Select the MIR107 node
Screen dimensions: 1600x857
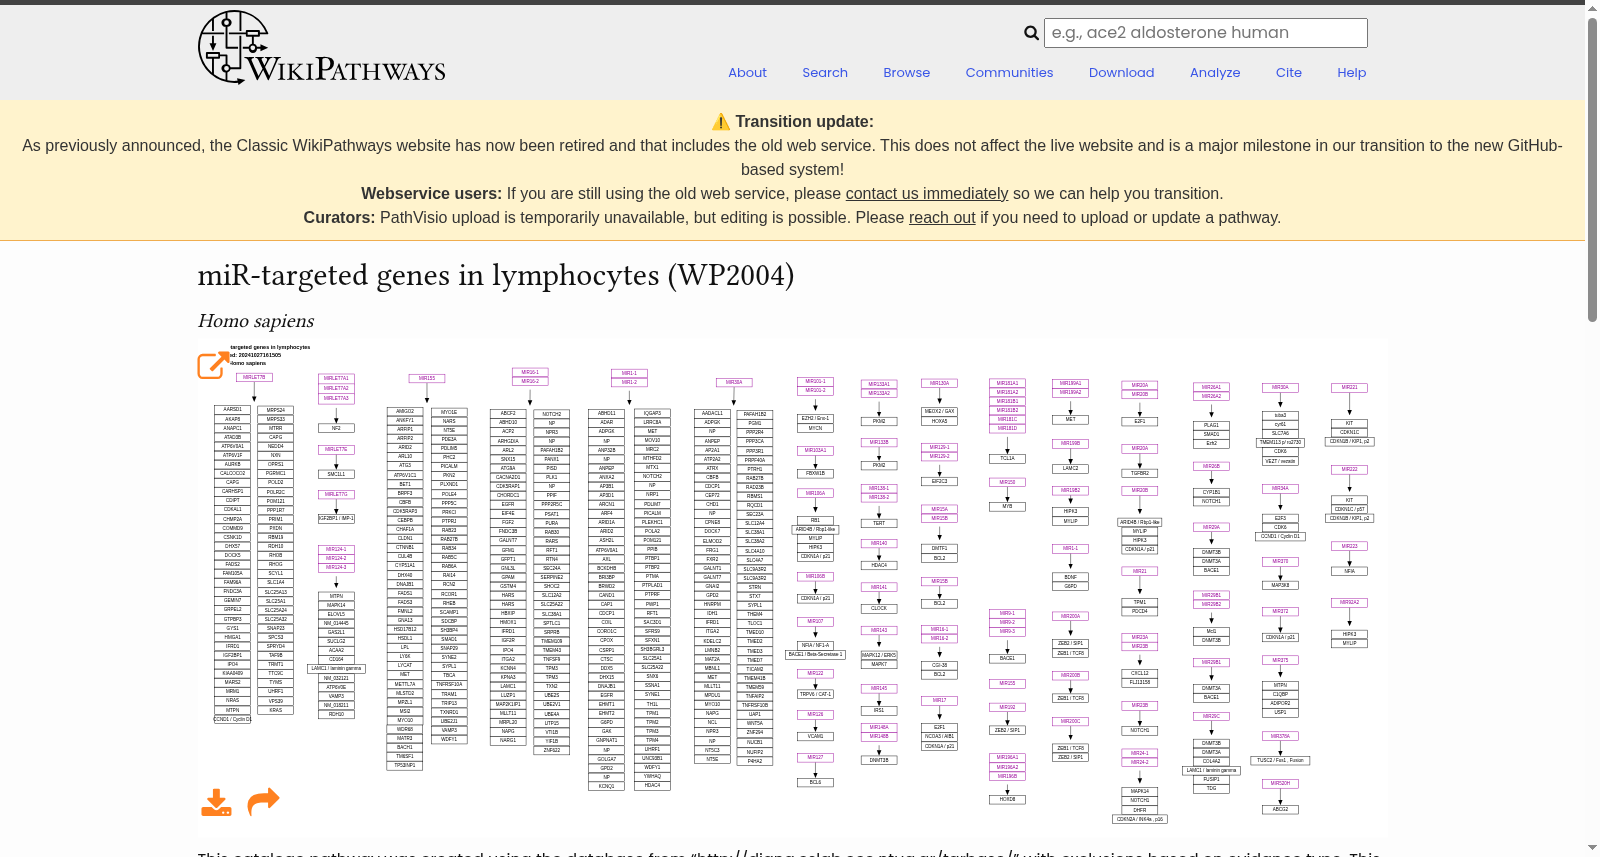pyautogui.click(x=815, y=622)
